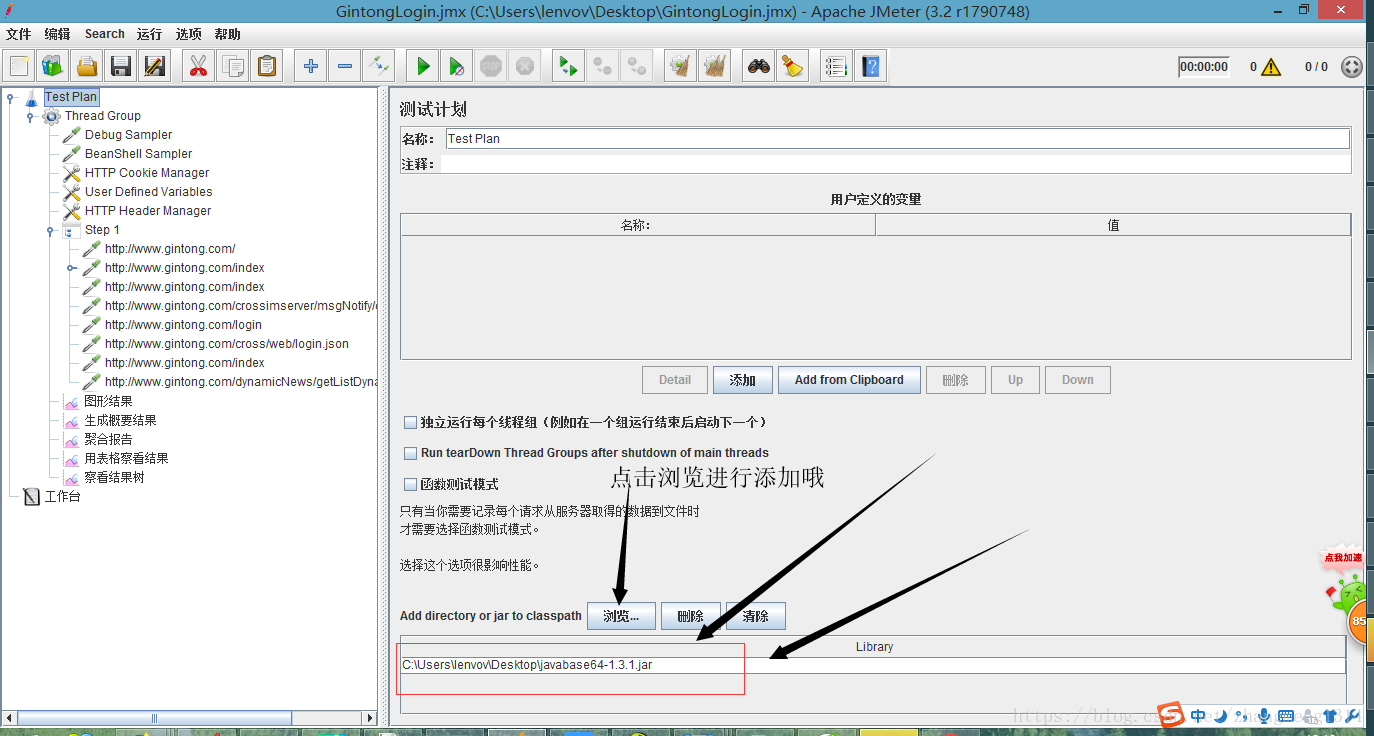Open the Templates toolbar icon

pos(53,67)
